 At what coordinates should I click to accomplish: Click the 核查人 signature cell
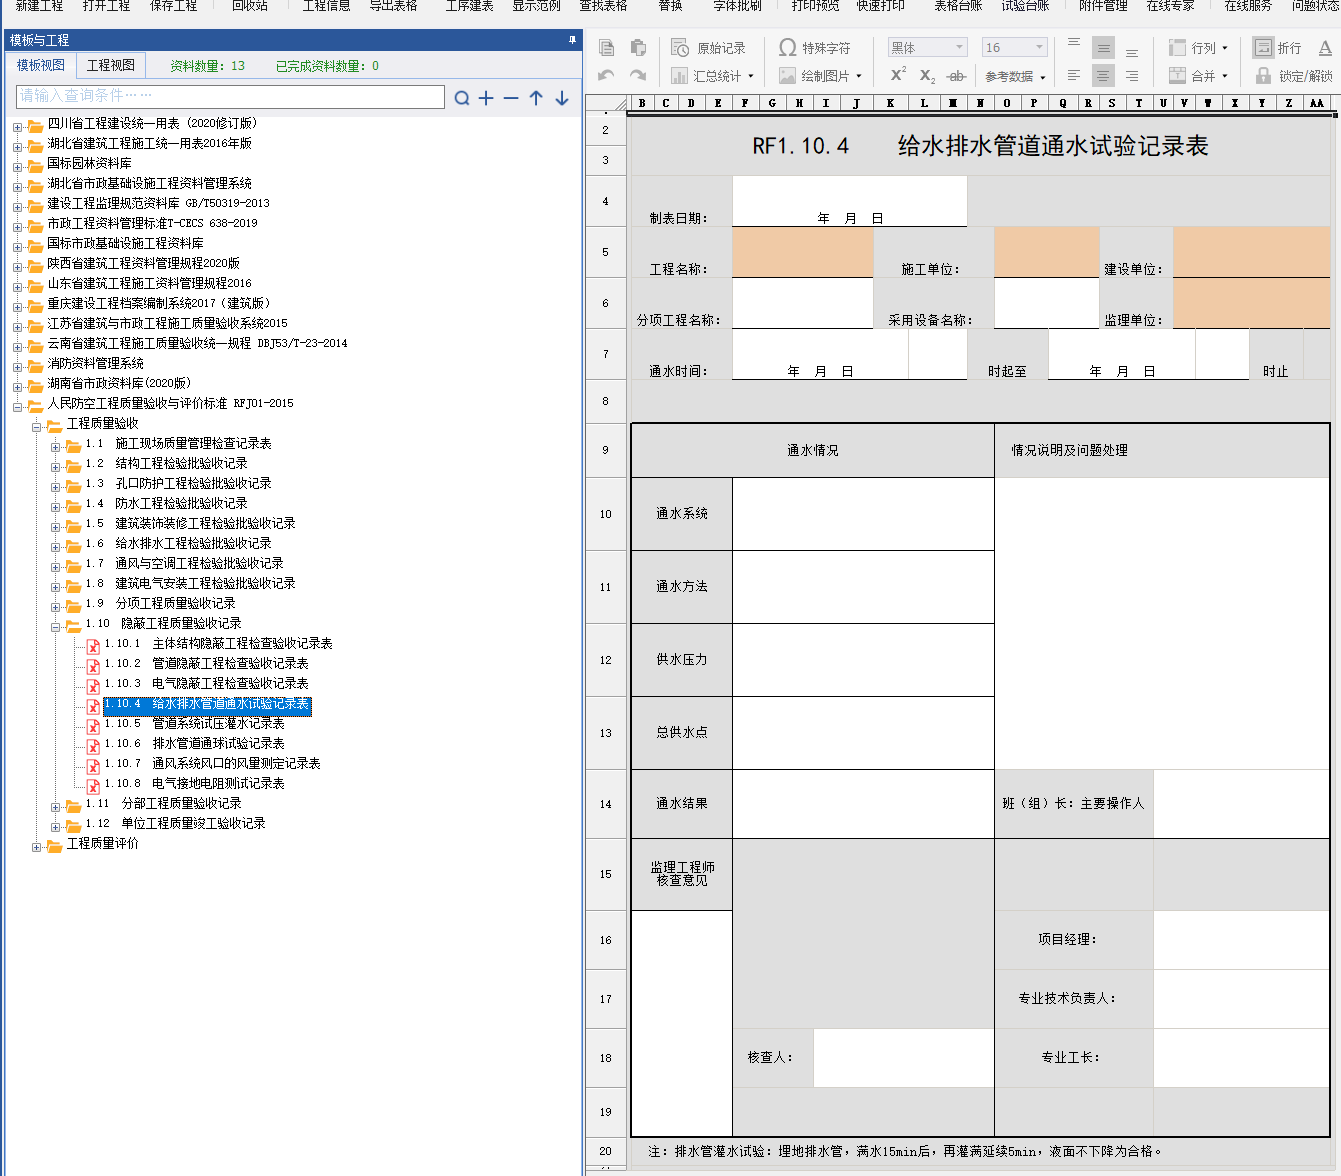[904, 1057]
